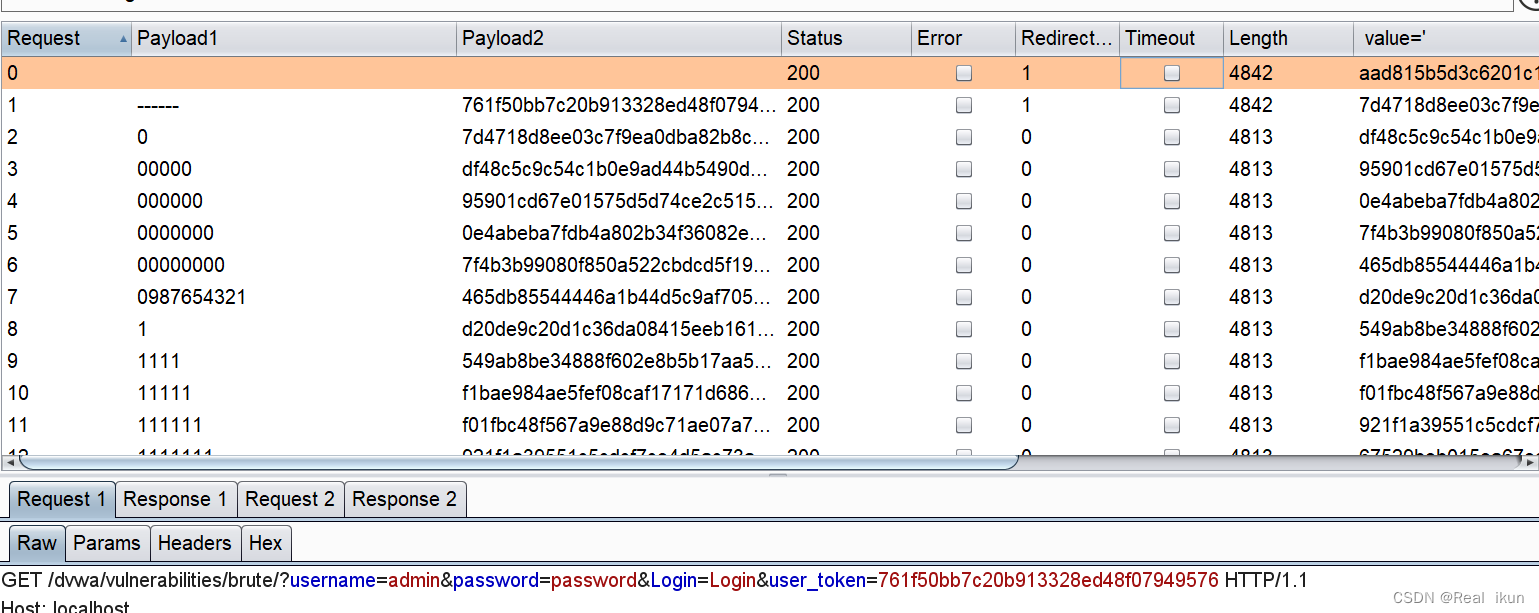
Task: Select row with payload 111111
Action: click(770, 425)
